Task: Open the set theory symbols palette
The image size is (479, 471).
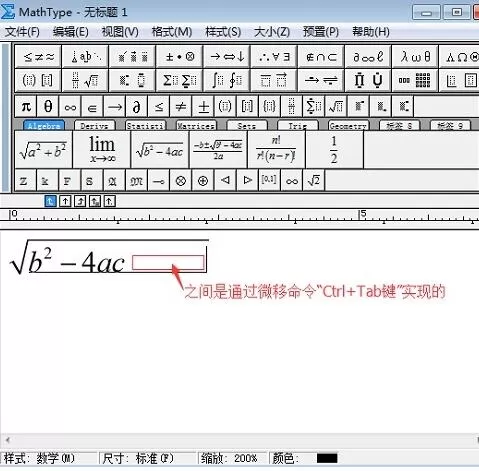Action: click(x=321, y=57)
